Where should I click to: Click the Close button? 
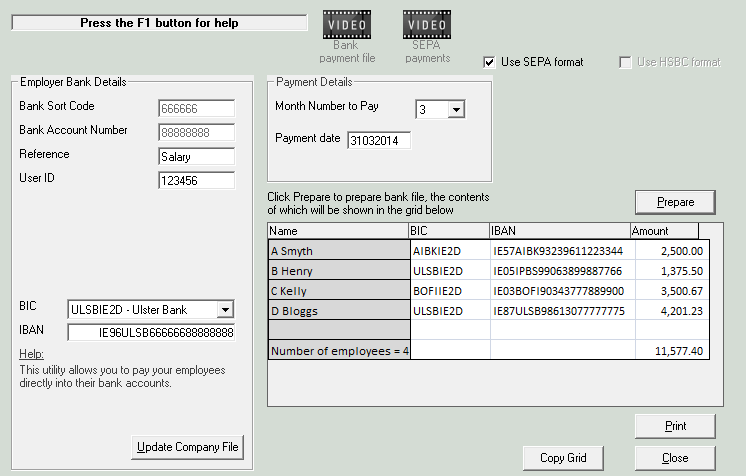(x=675, y=458)
